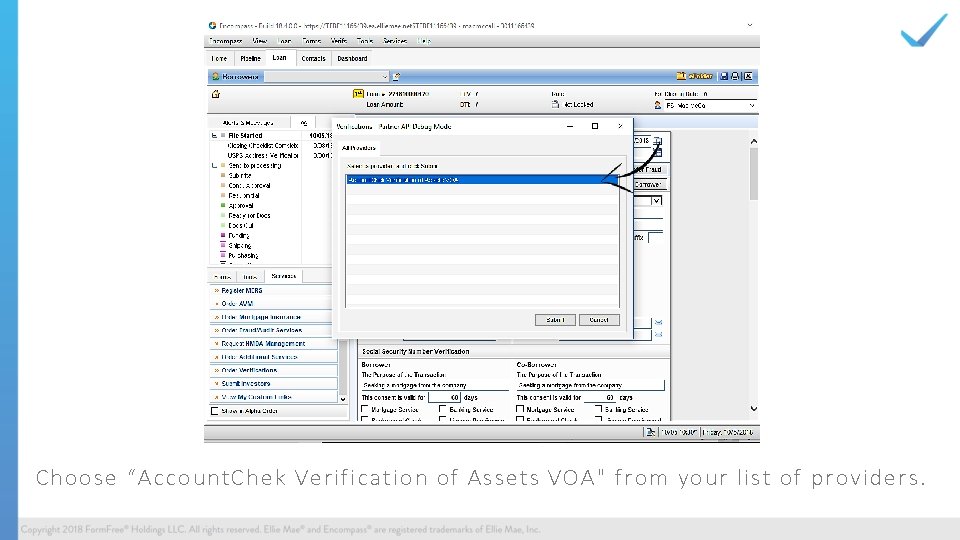Select the Ready for Docs milestone
The height and width of the screenshot is (540, 960).
(249, 216)
